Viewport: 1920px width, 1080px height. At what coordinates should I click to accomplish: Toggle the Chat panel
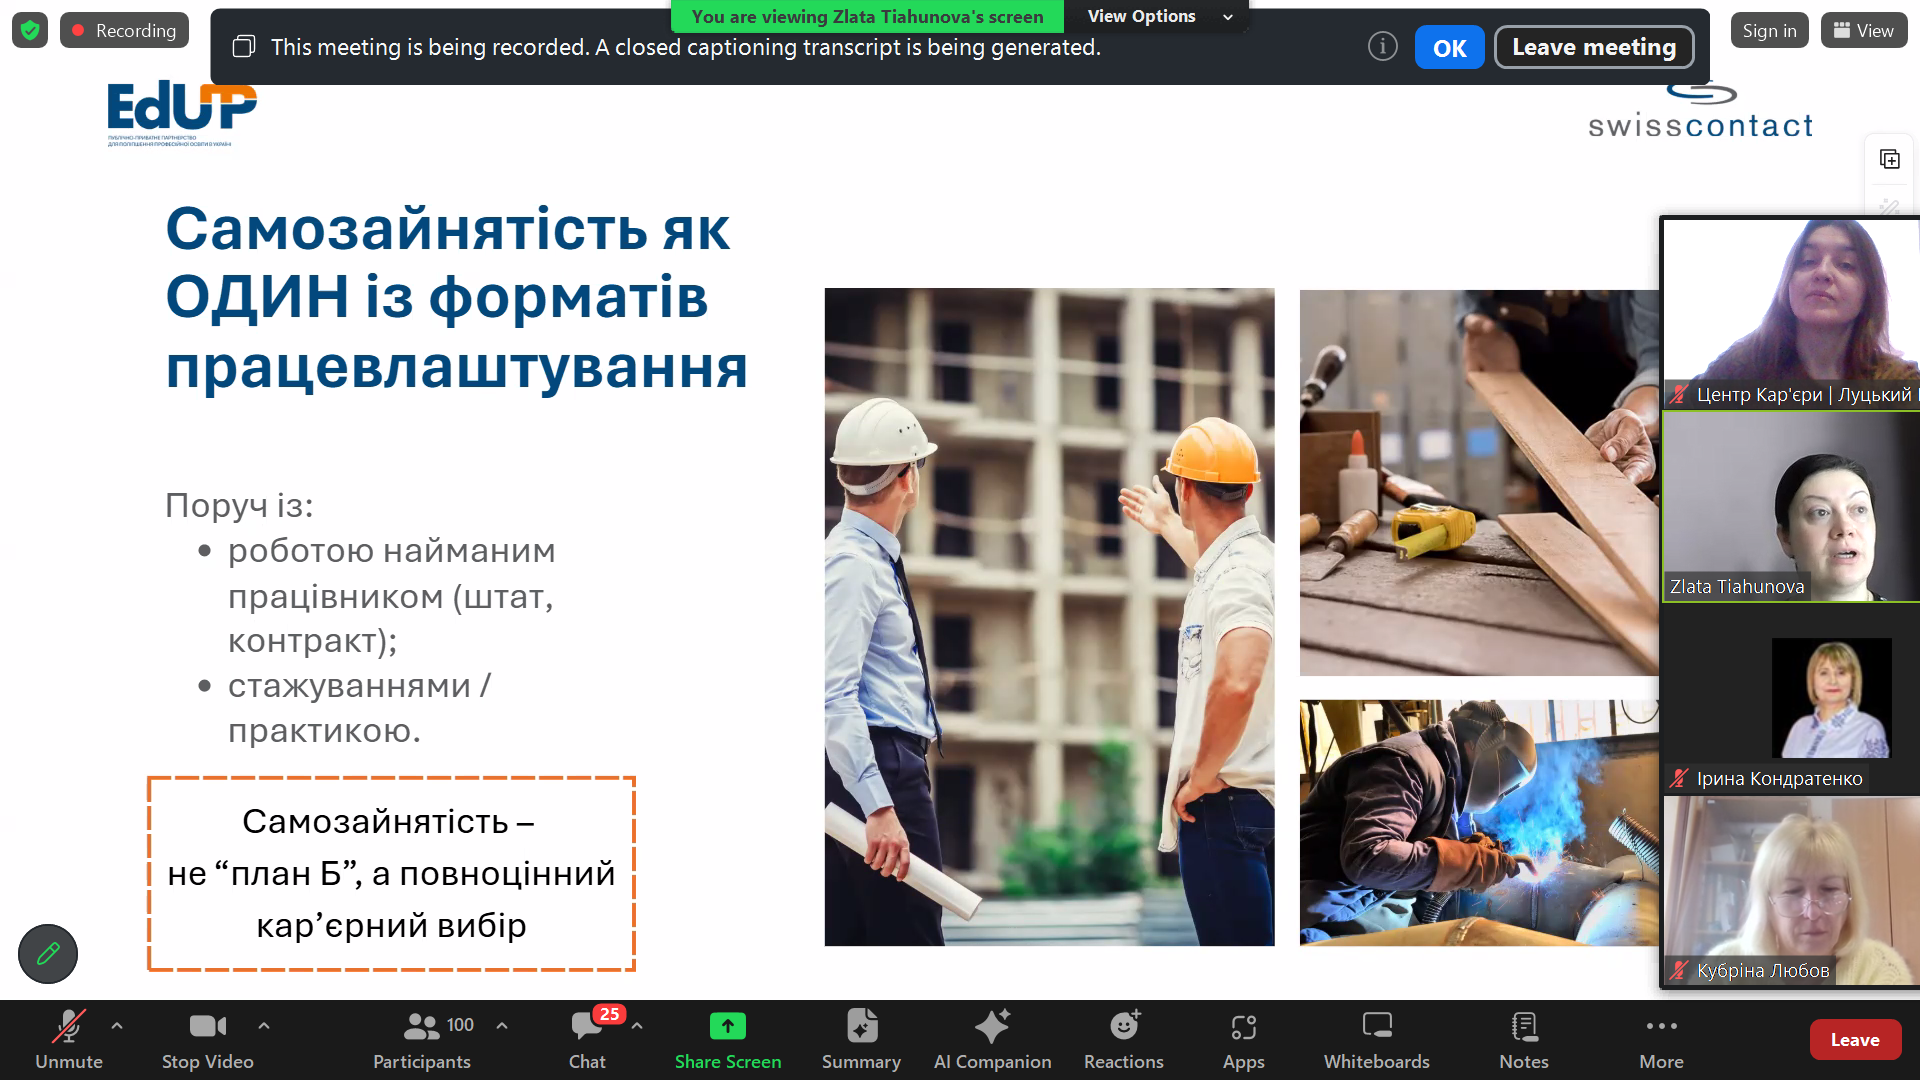click(x=587, y=1039)
